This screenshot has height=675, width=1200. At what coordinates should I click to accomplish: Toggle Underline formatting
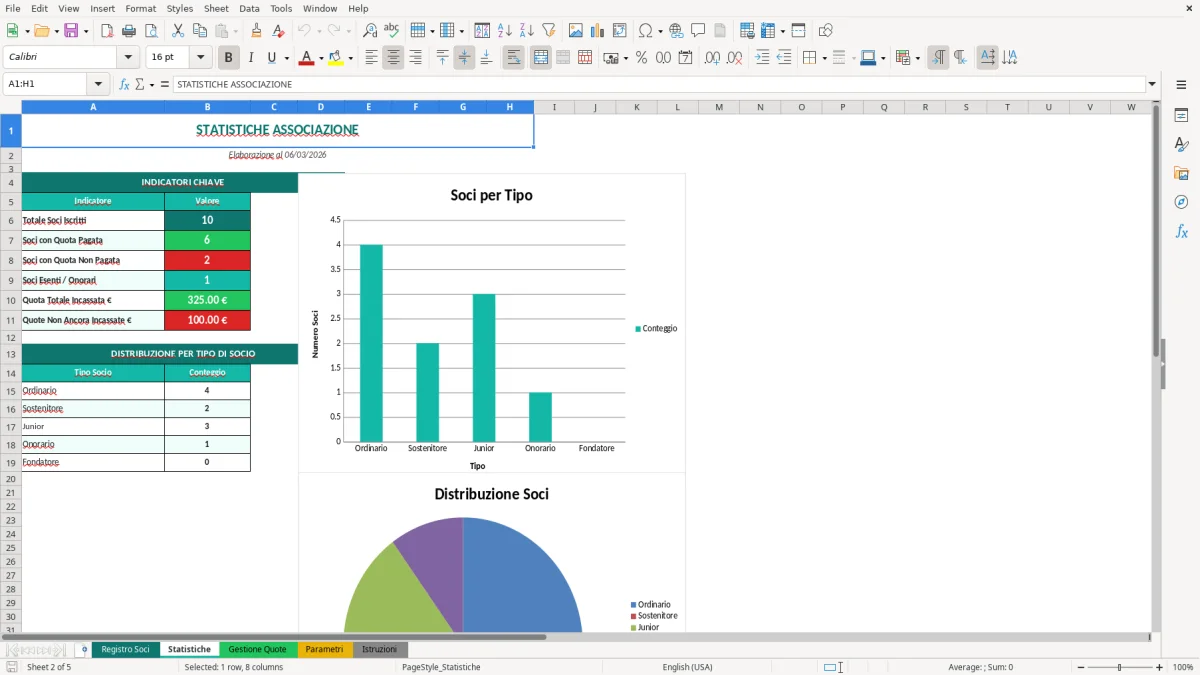(x=271, y=58)
